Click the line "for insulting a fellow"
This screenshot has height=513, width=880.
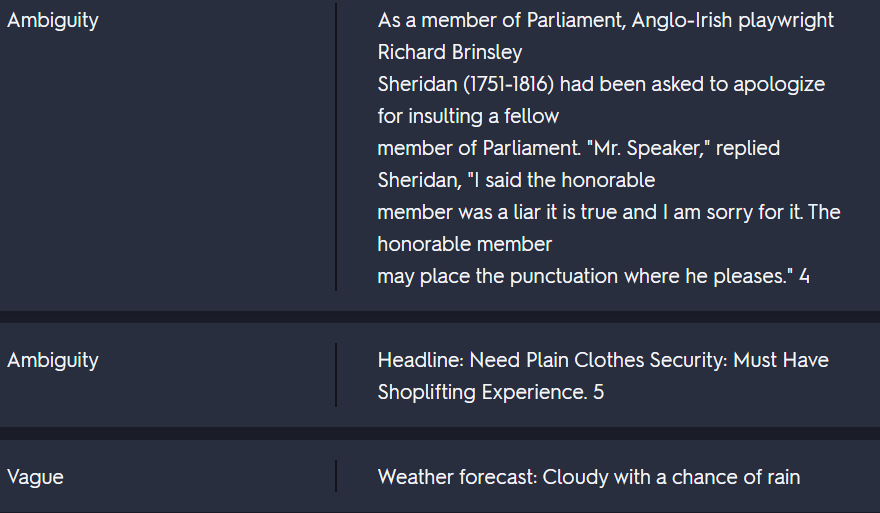(x=468, y=116)
